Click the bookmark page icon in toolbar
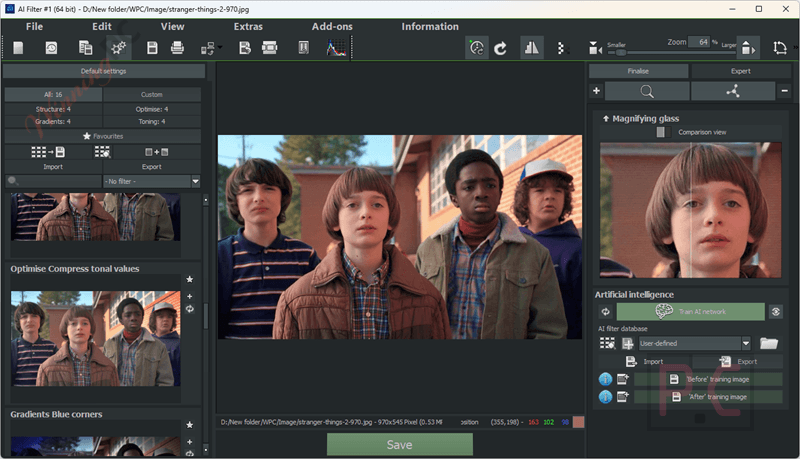The width and height of the screenshot is (800, 459). click(x=304, y=48)
